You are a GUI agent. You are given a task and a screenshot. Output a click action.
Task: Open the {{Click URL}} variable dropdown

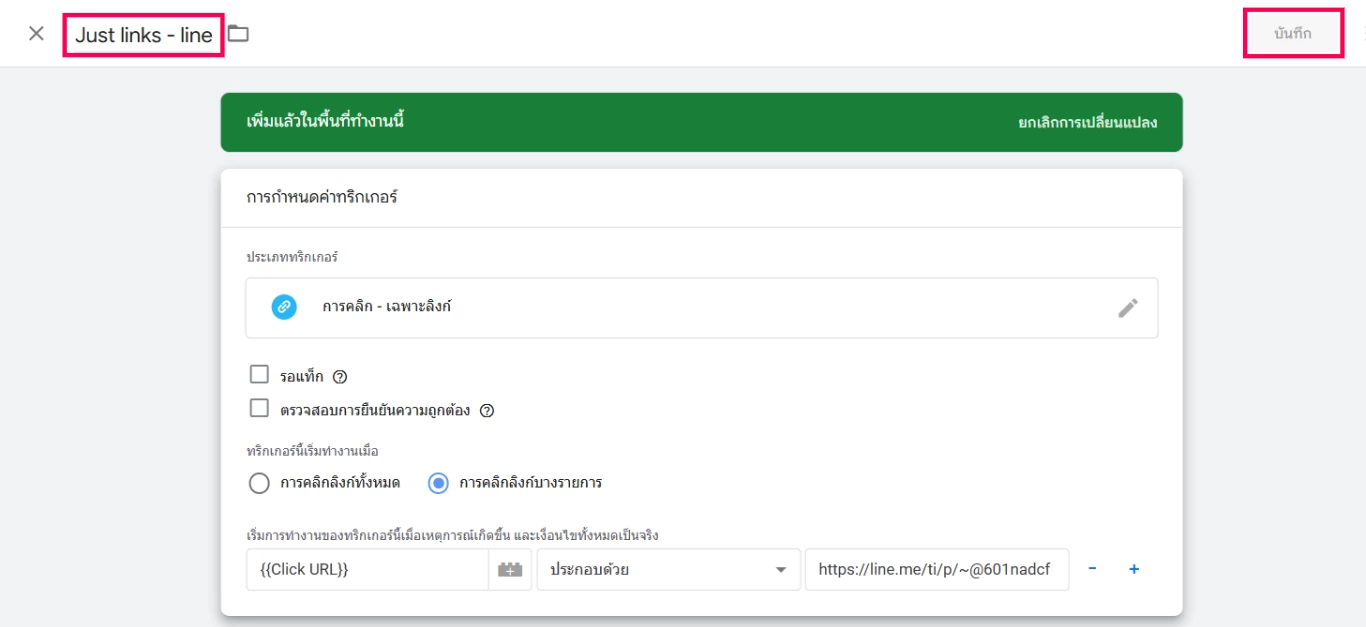click(367, 570)
